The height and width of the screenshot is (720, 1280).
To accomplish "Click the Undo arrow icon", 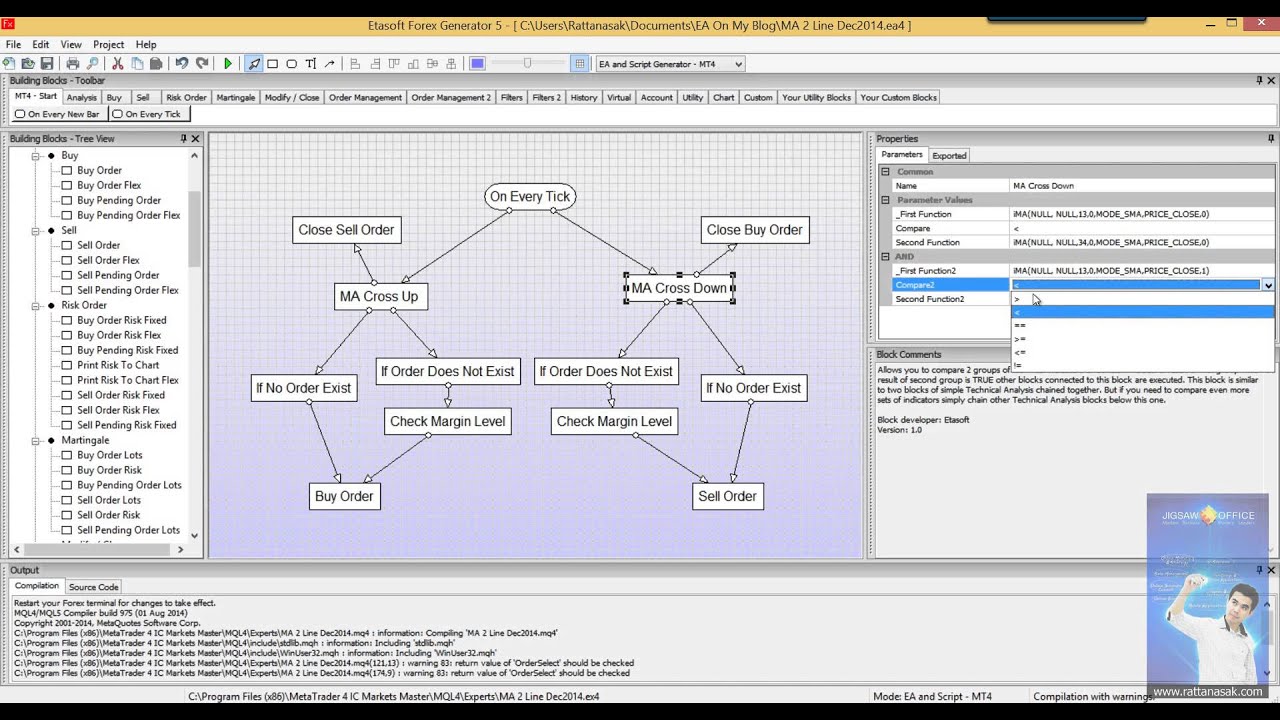I will pyautogui.click(x=182, y=64).
